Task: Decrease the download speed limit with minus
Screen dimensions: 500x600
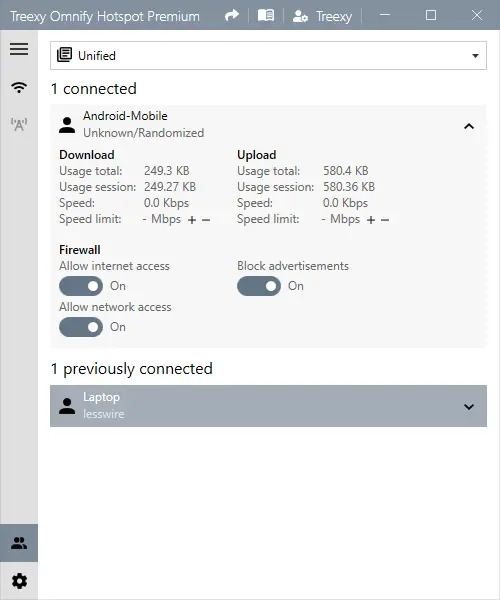Action: click(x=206, y=220)
